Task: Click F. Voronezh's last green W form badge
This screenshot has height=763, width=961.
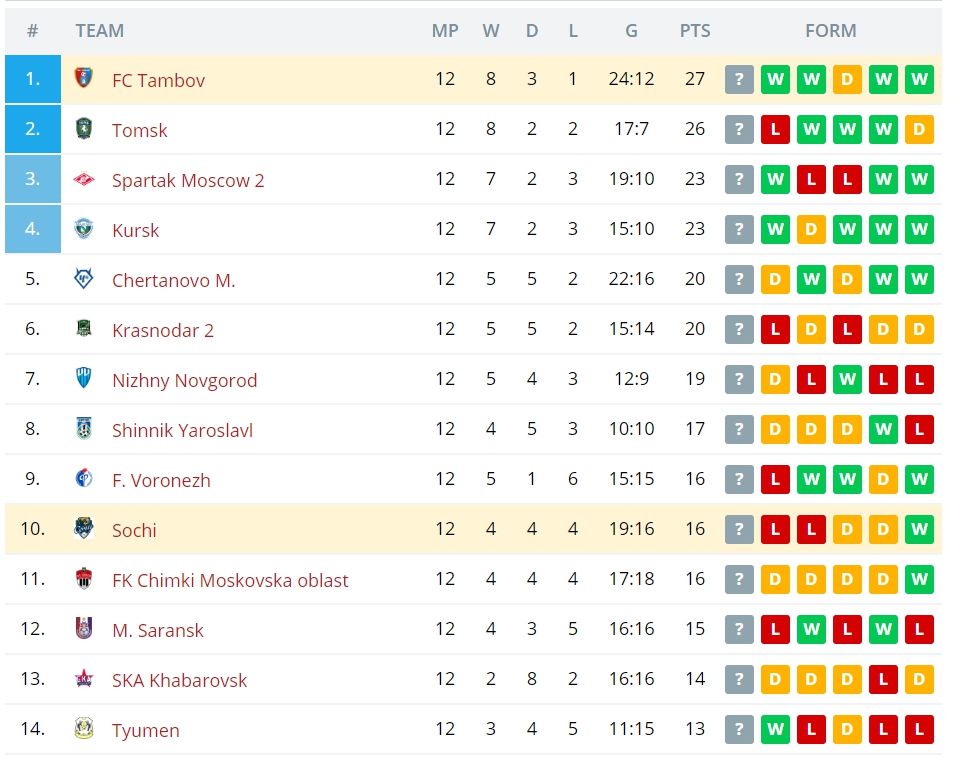Action: (x=919, y=479)
